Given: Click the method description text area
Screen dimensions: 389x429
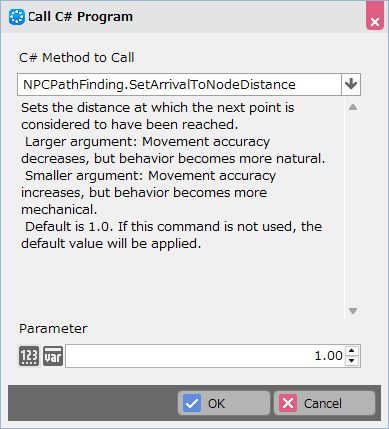Looking at the screenshot, I should point(181,208).
